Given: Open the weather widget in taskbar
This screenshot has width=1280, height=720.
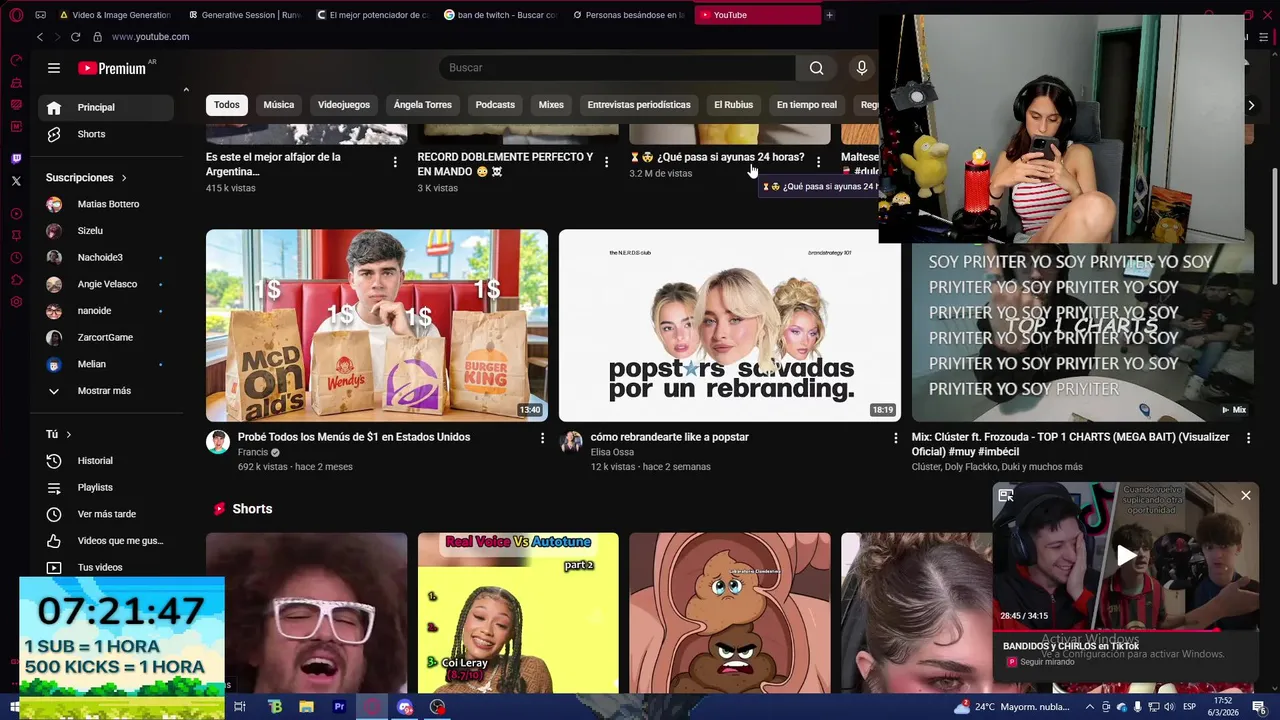Looking at the screenshot, I should point(1012,707).
